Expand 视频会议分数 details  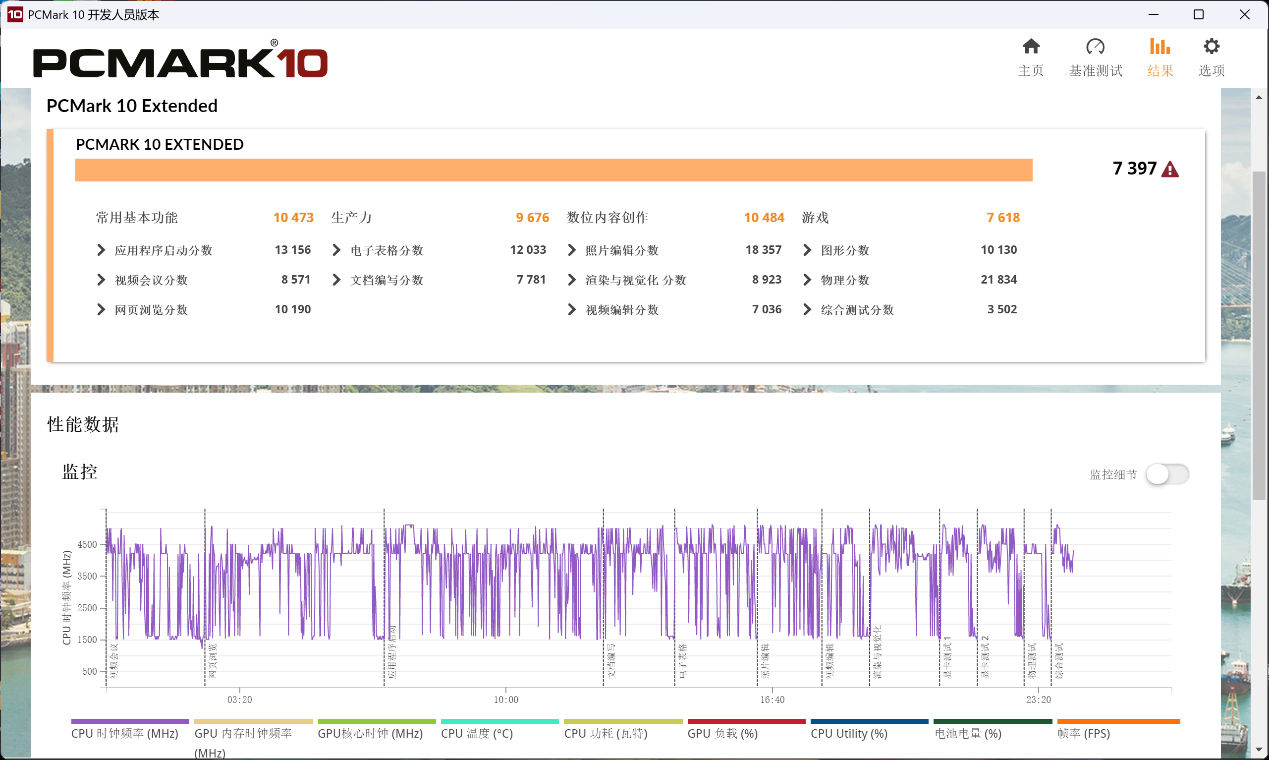[x=101, y=280]
